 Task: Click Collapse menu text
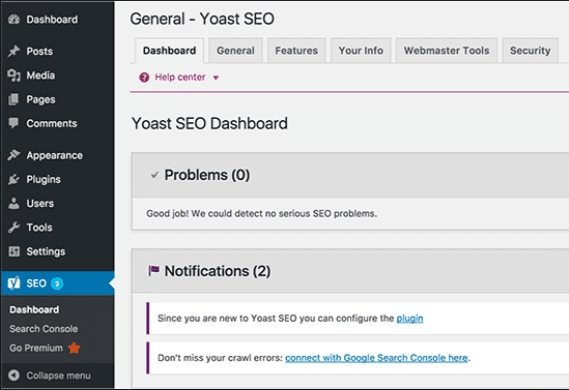click(x=58, y=375)
